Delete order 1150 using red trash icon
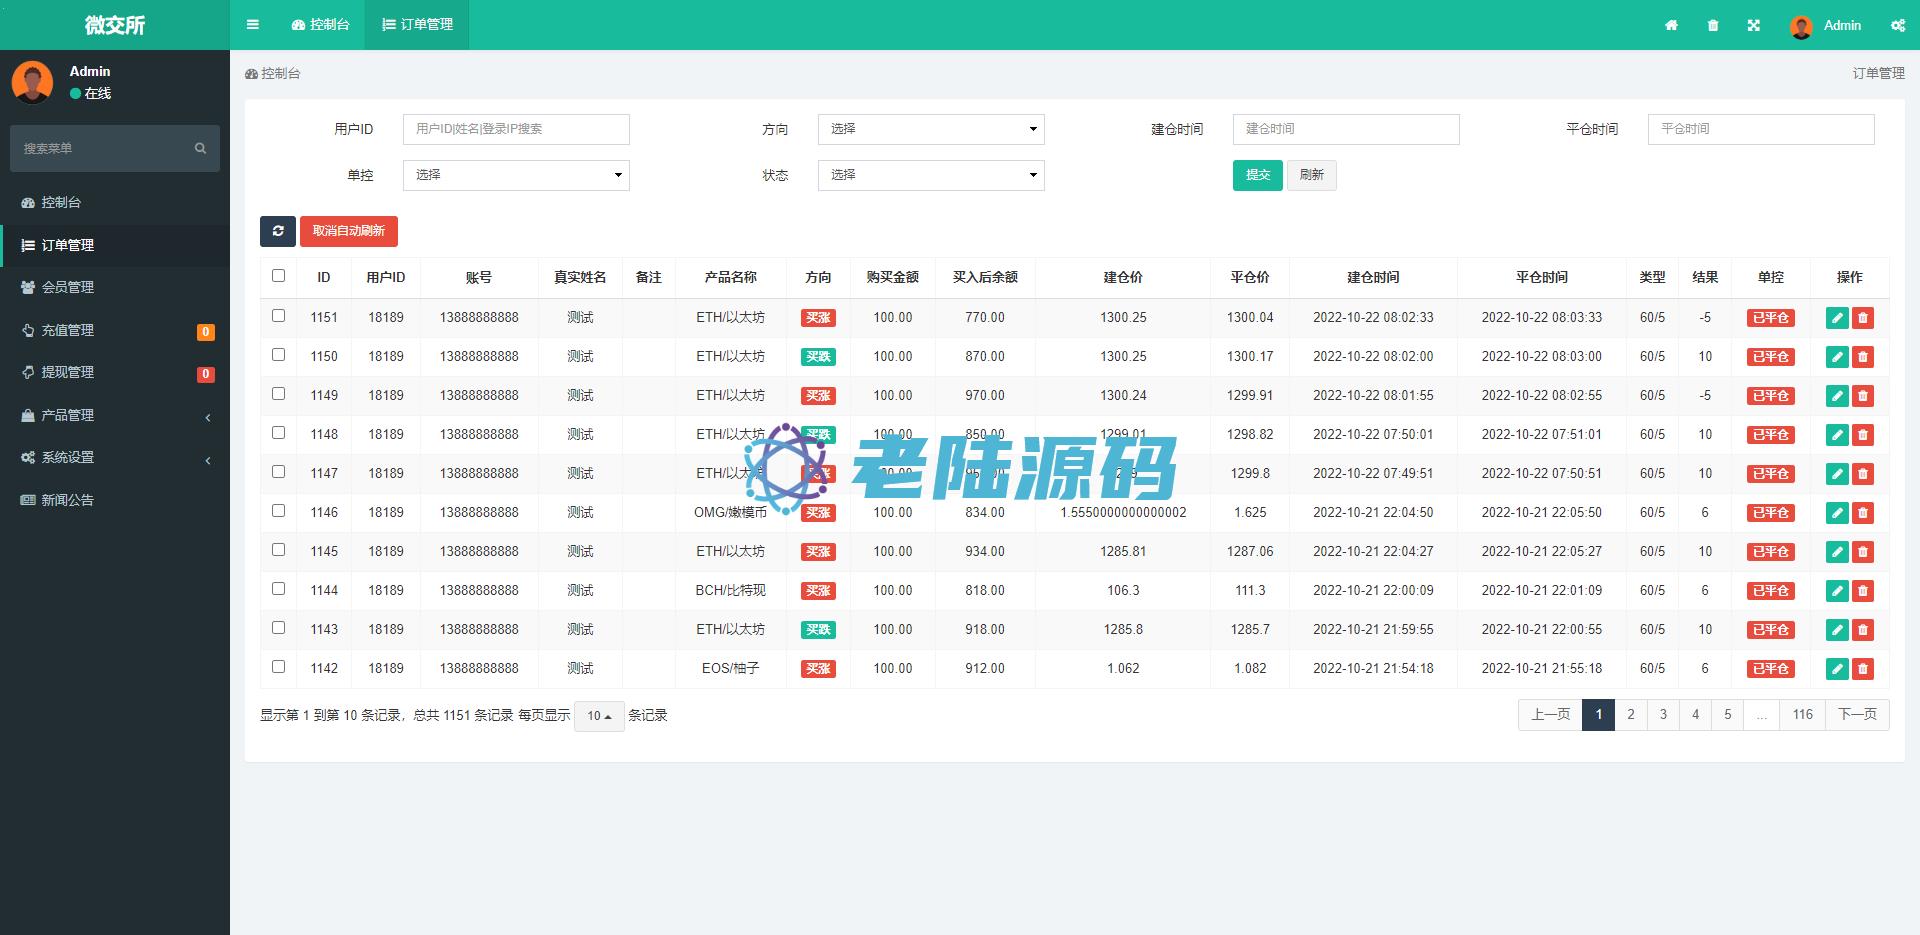This screenshot has height=935, width=1920. click(x=1862, y=357)
